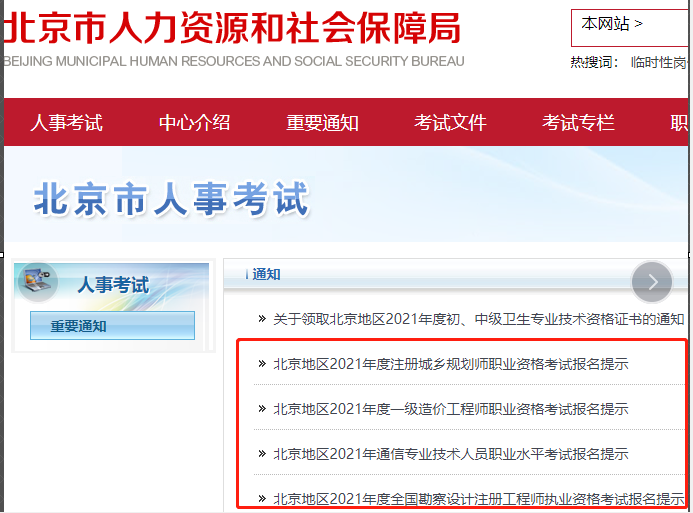The width and height of the screenshot is (693, 513).
Task: Click the bullet arrow before the 注册城乡规划师 notice
Action: 262,364
